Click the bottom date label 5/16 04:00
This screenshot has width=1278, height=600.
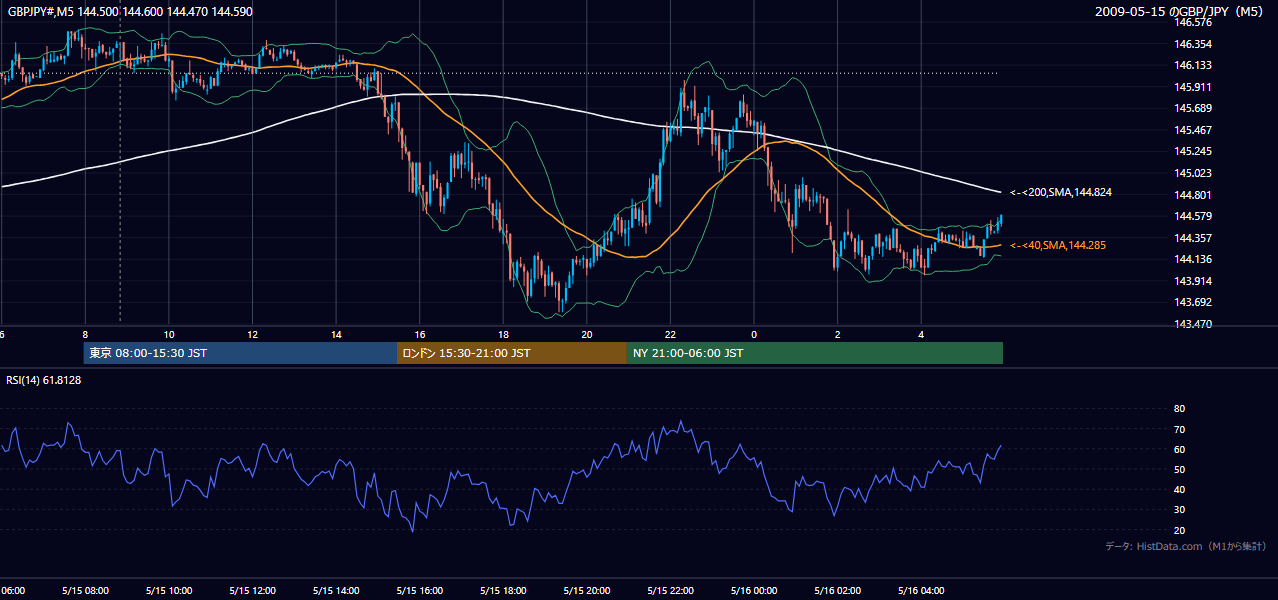(x=922, y=590)
